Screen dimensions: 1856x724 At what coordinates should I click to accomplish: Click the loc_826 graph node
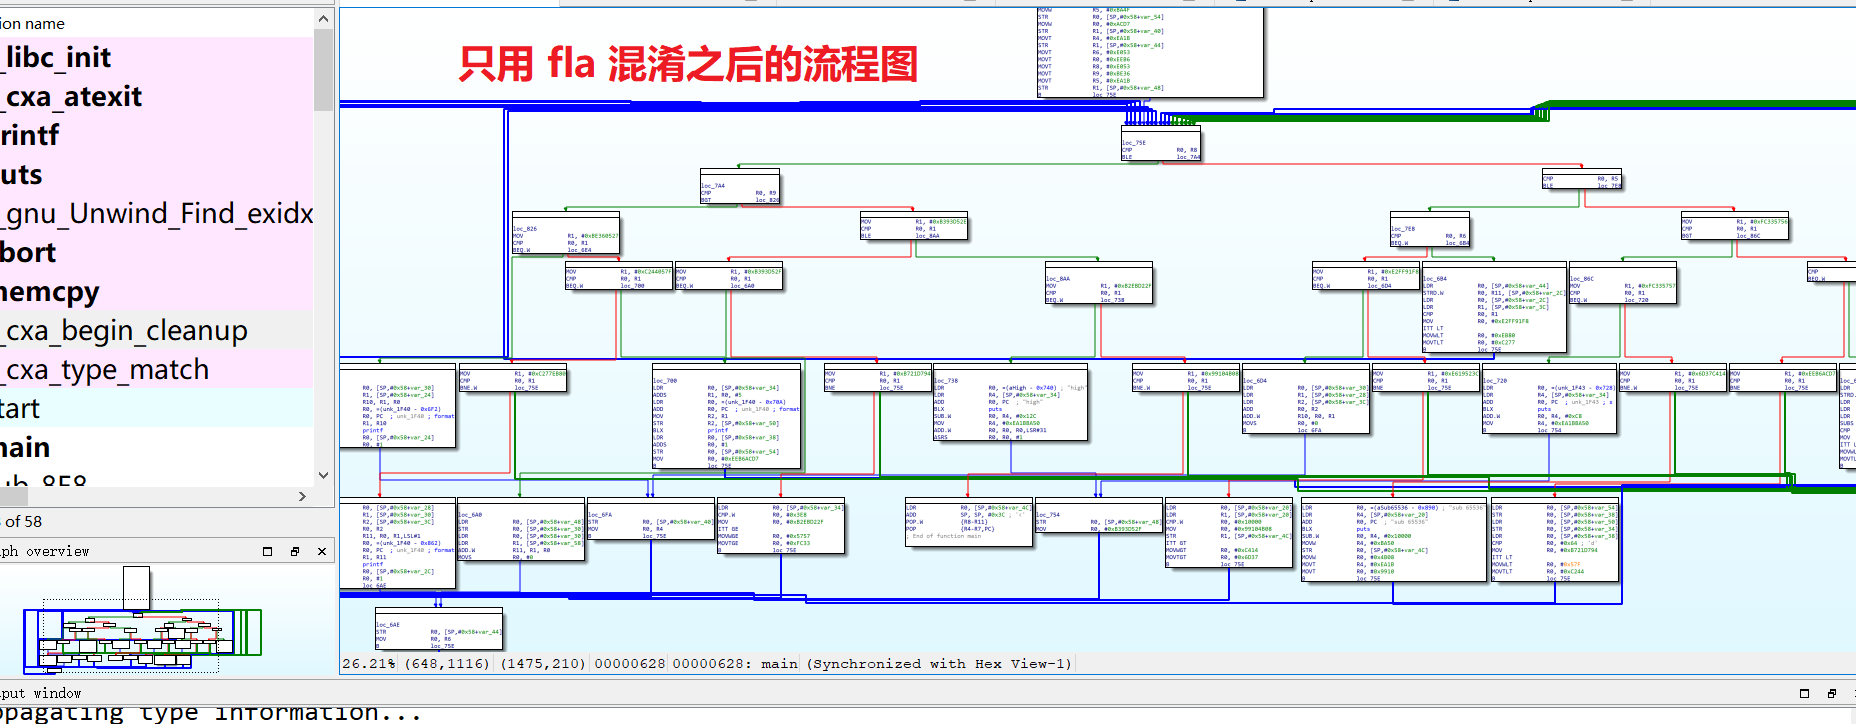(x=566, y=233)
